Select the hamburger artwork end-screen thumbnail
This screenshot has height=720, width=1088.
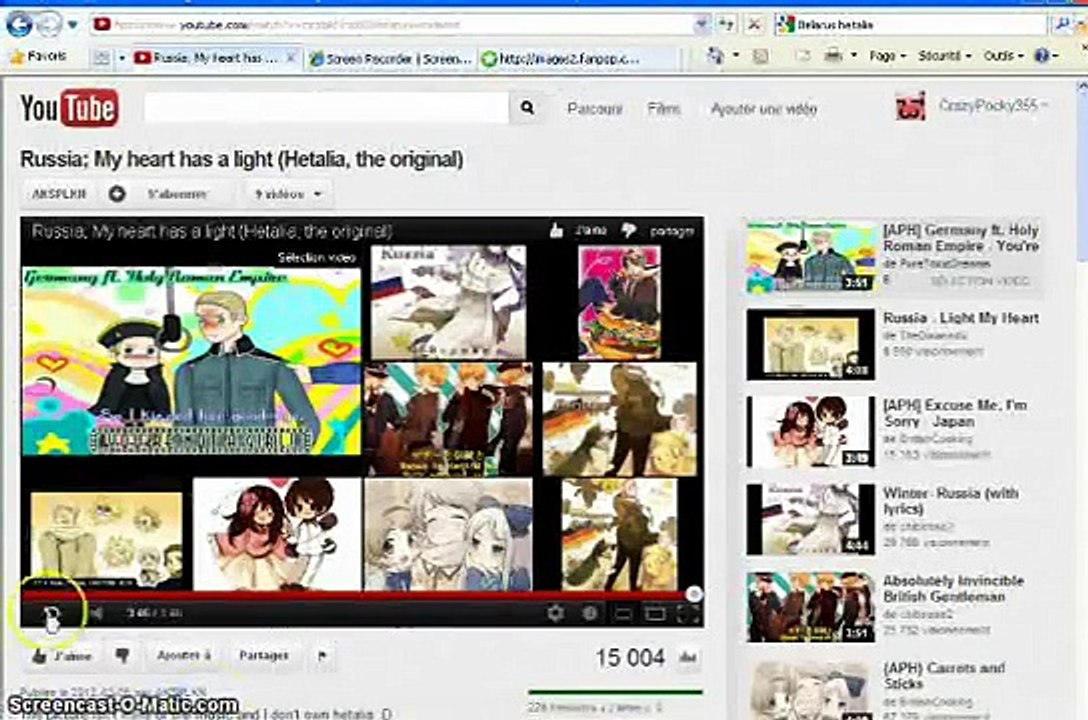(619, 303)
